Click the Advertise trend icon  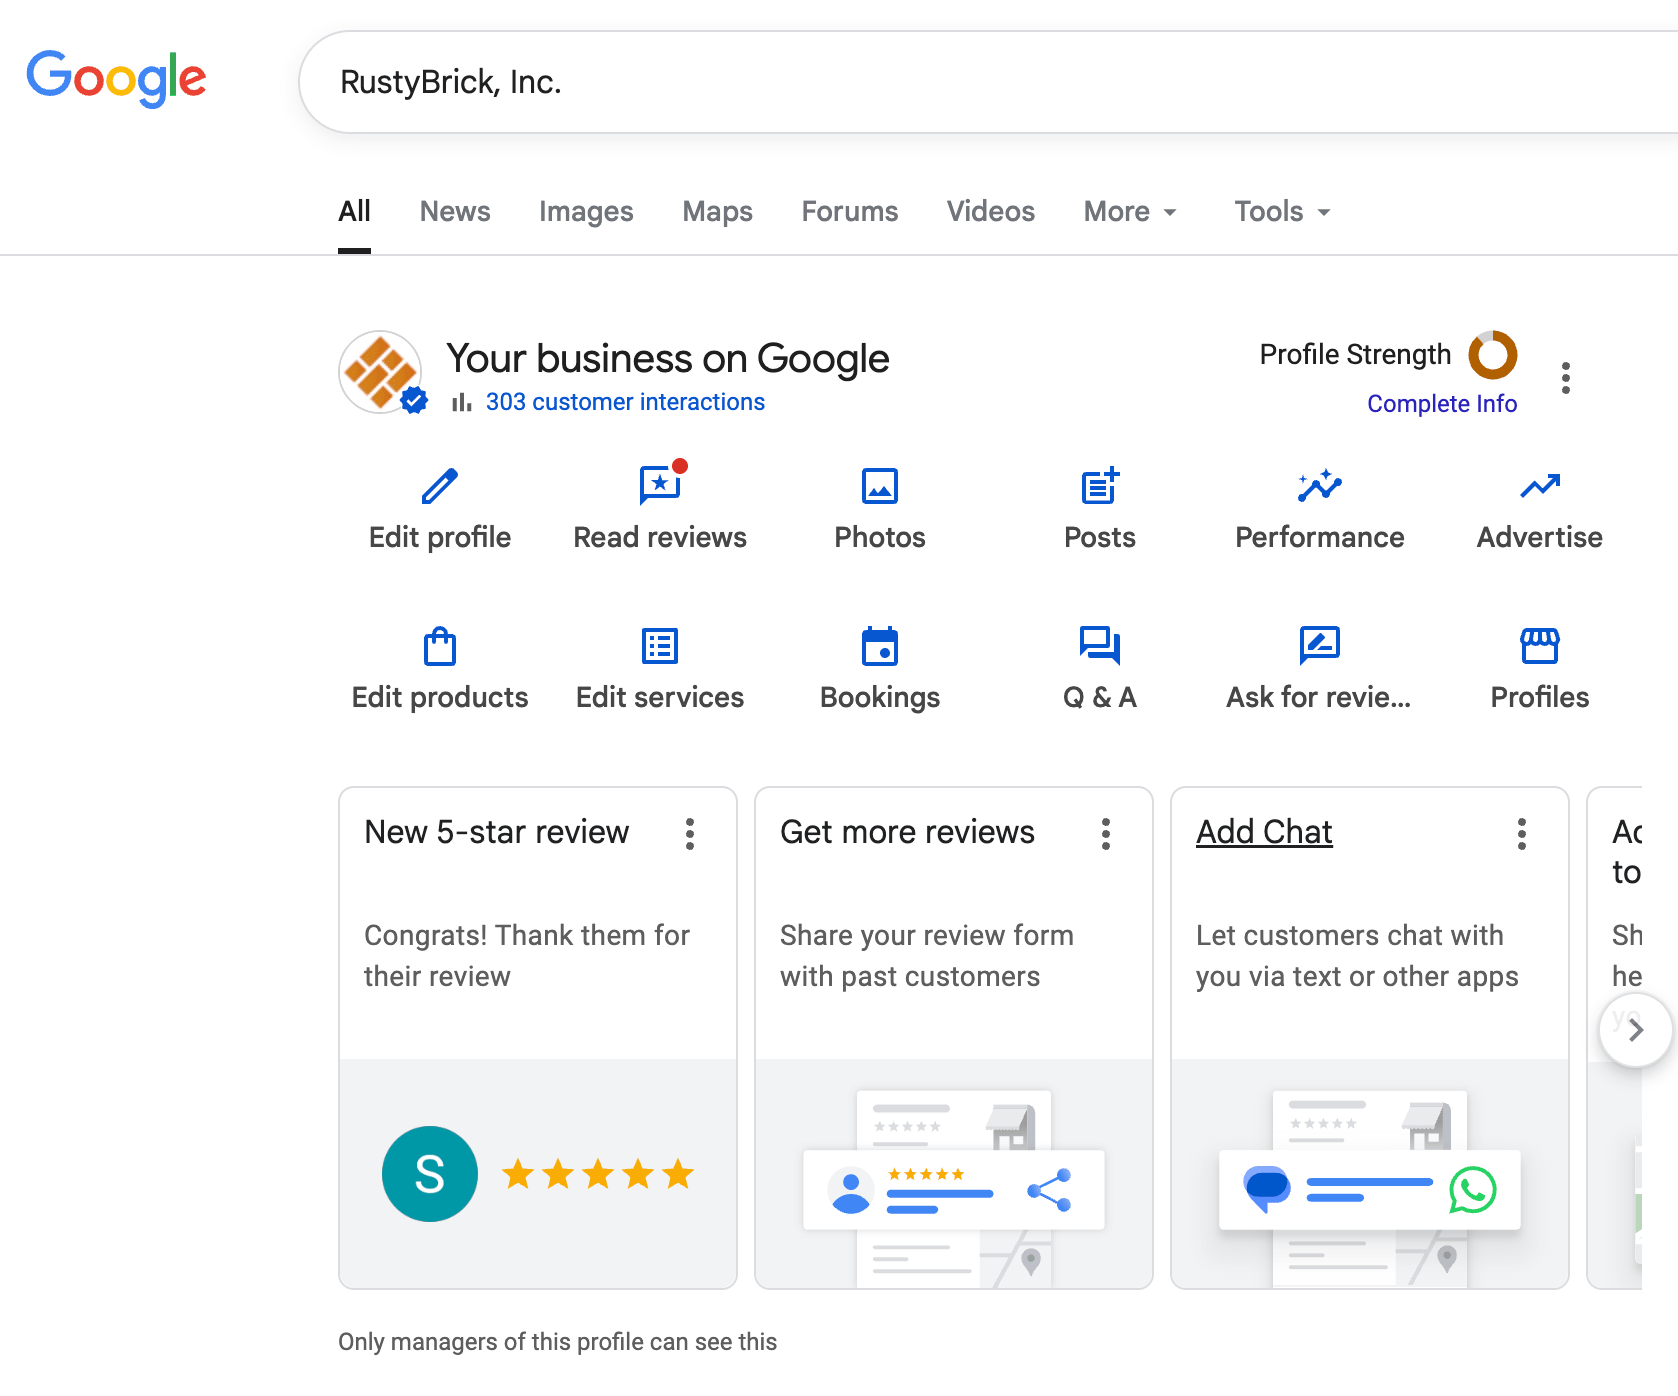[x=1539, y=487]
